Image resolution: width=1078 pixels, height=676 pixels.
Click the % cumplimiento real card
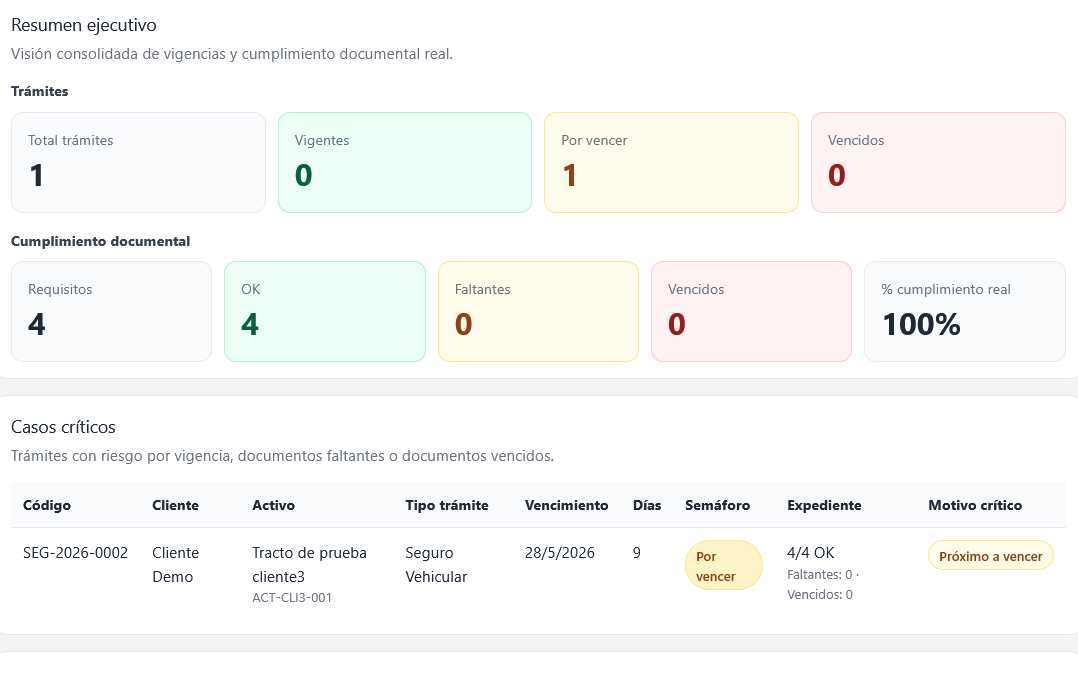click(x=965, y=312)
